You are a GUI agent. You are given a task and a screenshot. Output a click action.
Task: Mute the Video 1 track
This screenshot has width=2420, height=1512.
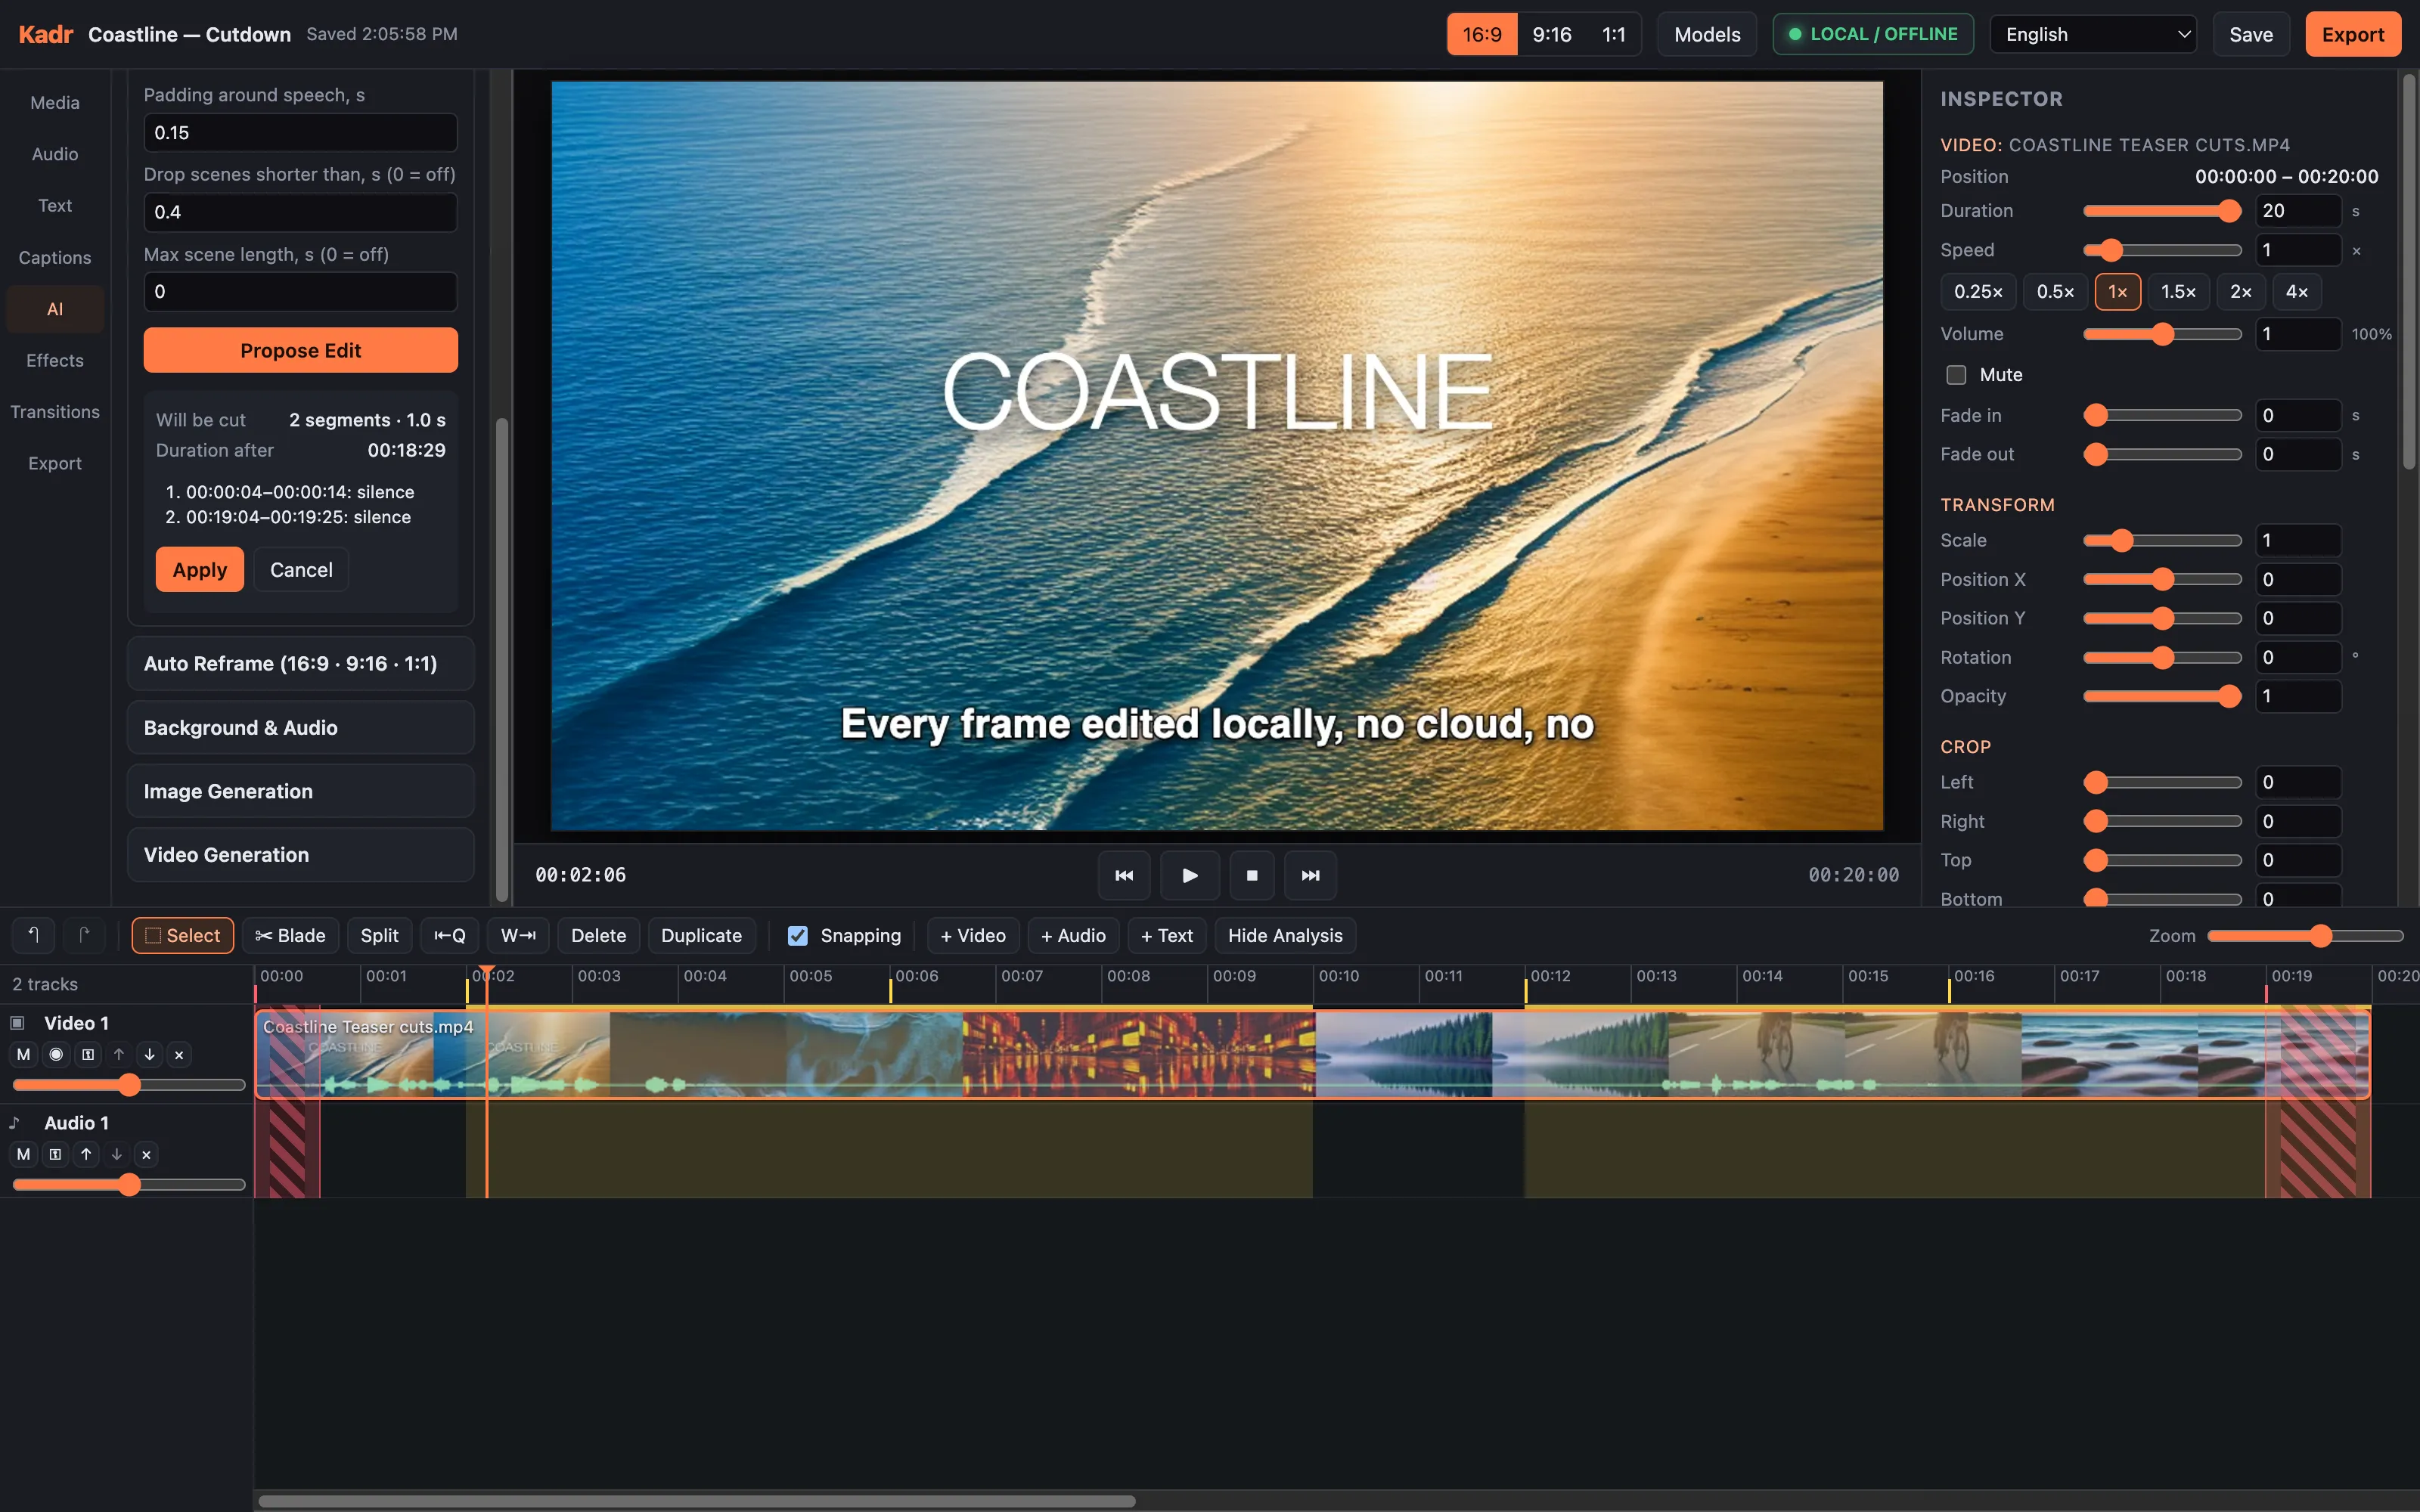[x=23, y=1054]
